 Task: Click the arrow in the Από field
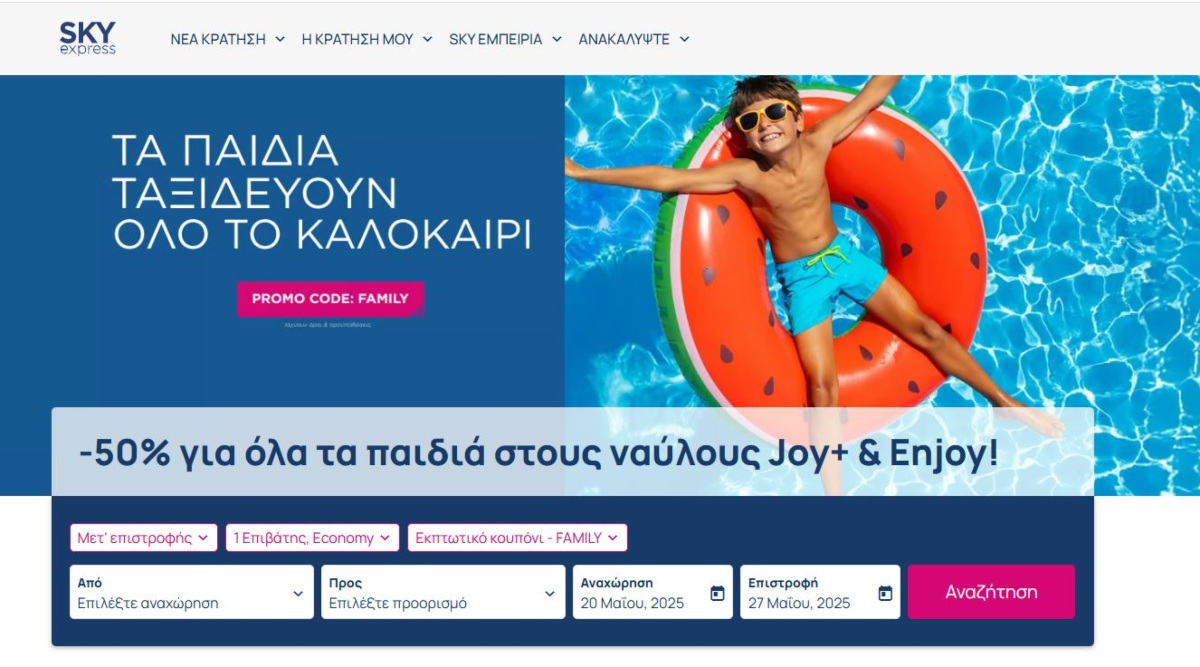pyautogui.click(x=298, y=593)
